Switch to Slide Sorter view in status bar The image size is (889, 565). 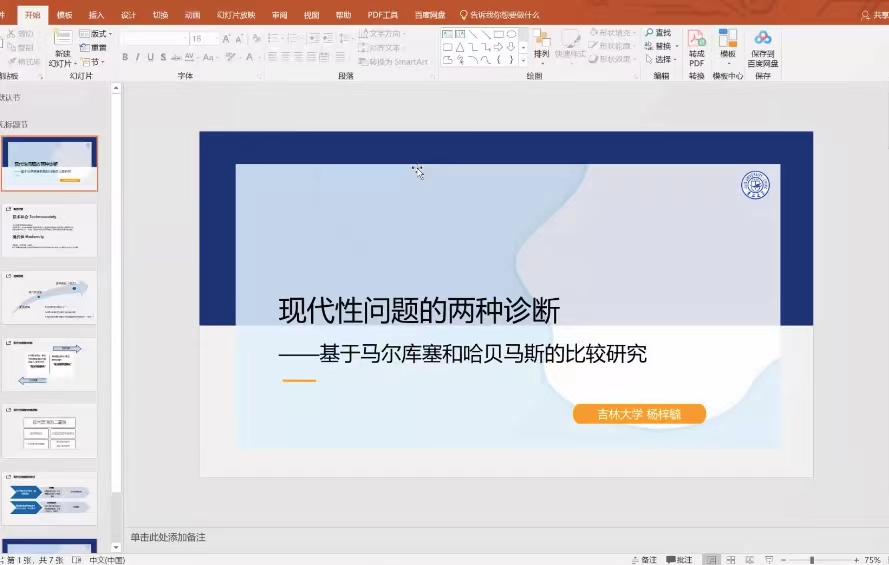click(732, 559)
